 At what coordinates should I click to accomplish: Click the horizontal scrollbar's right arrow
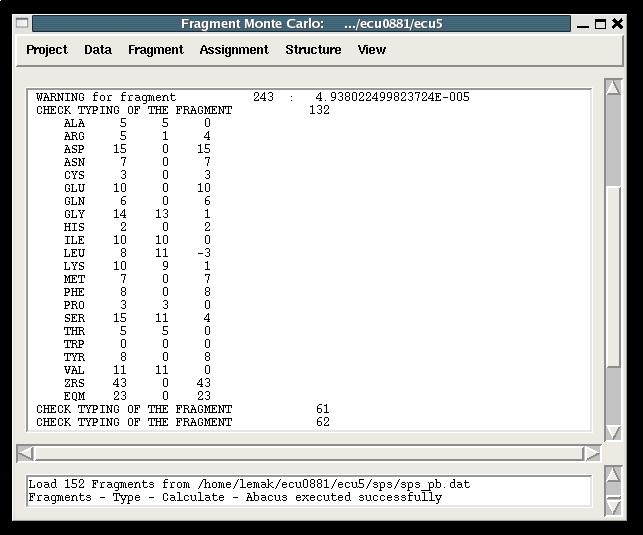pos(591,454)
